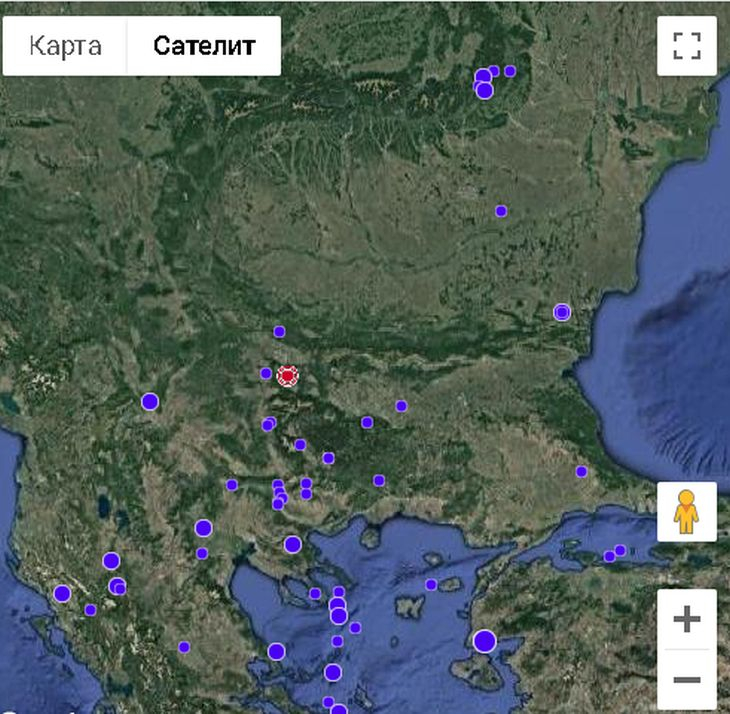Switch to the Карта map view
Screen dimensions: 730x714
pyautogui.click(x=65, y=46)
